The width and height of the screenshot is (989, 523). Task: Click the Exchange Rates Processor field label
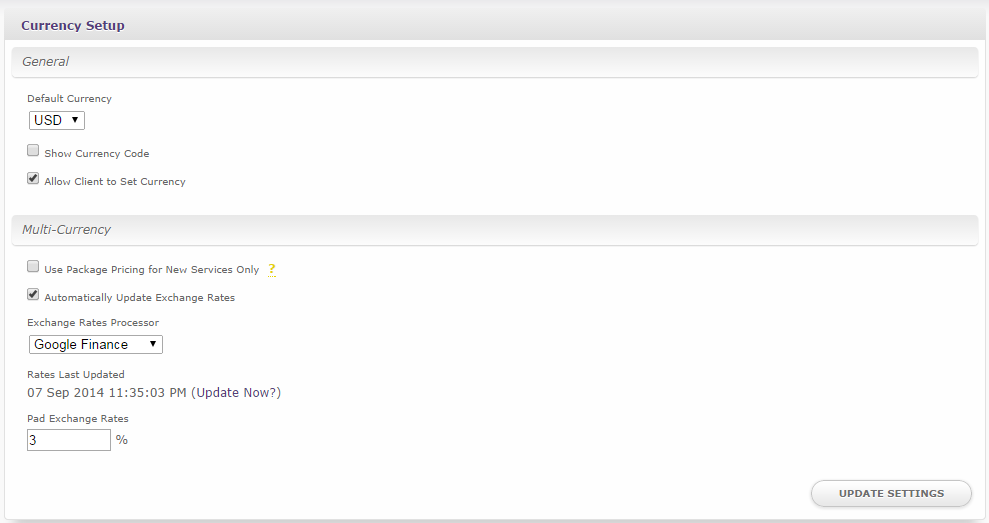93,322
